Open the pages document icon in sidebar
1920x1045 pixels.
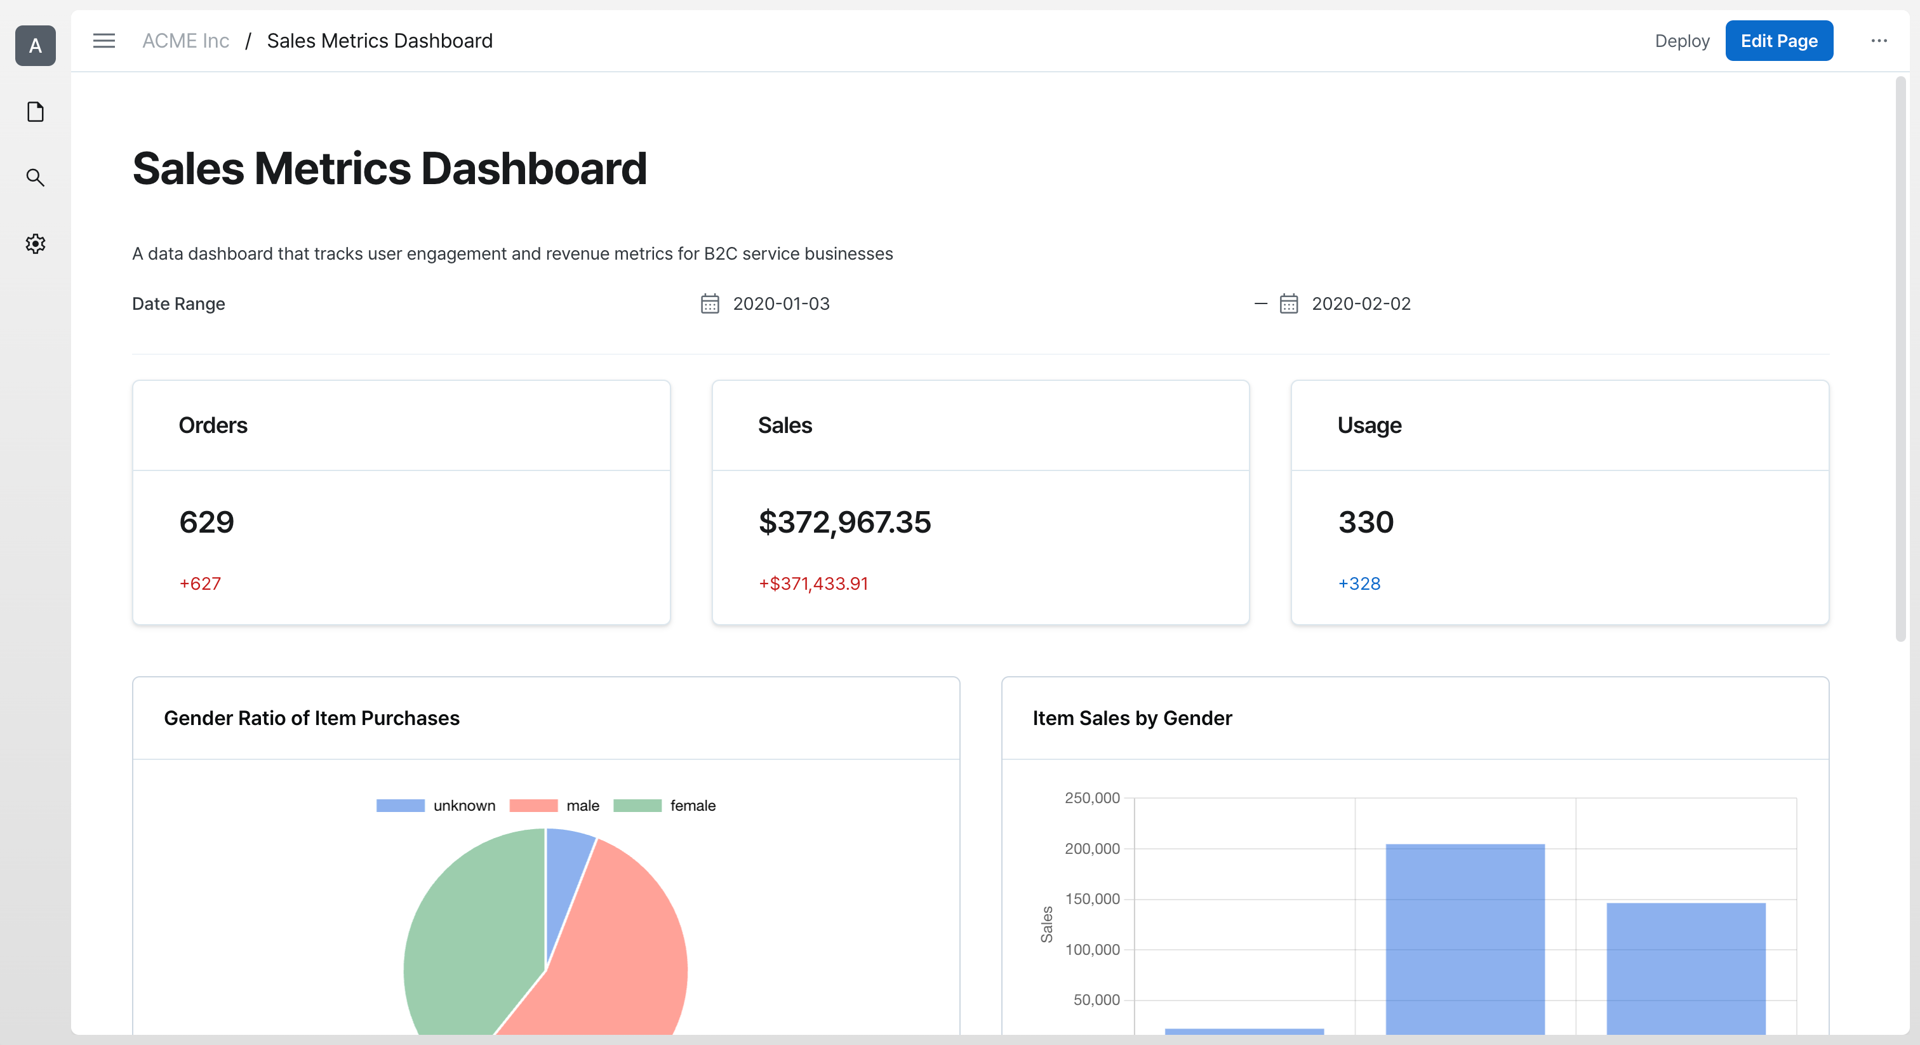pyautogui.click(x=35, y=112)
